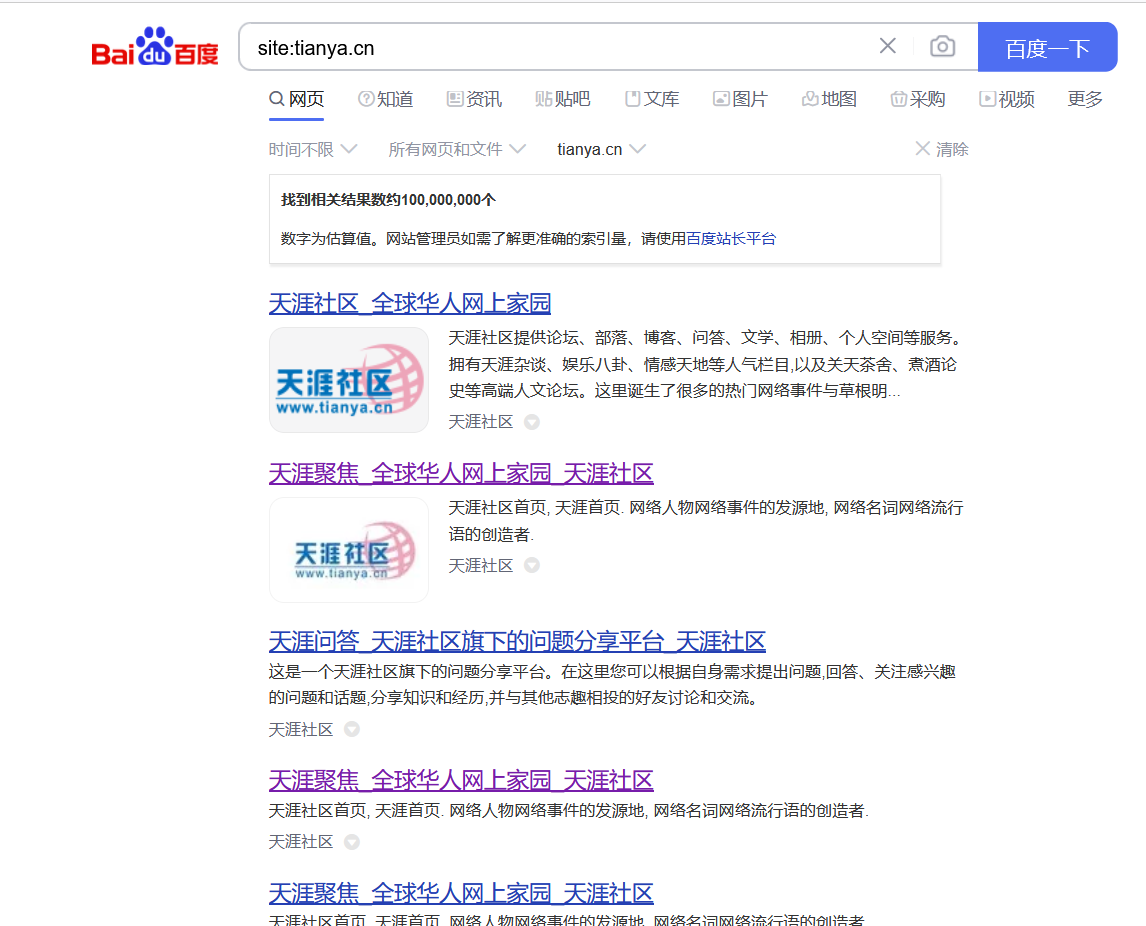1146x926 pixels.
Task: Click the result count text 找到相关结果数约100,000,000个
Action: click(388, 200)
